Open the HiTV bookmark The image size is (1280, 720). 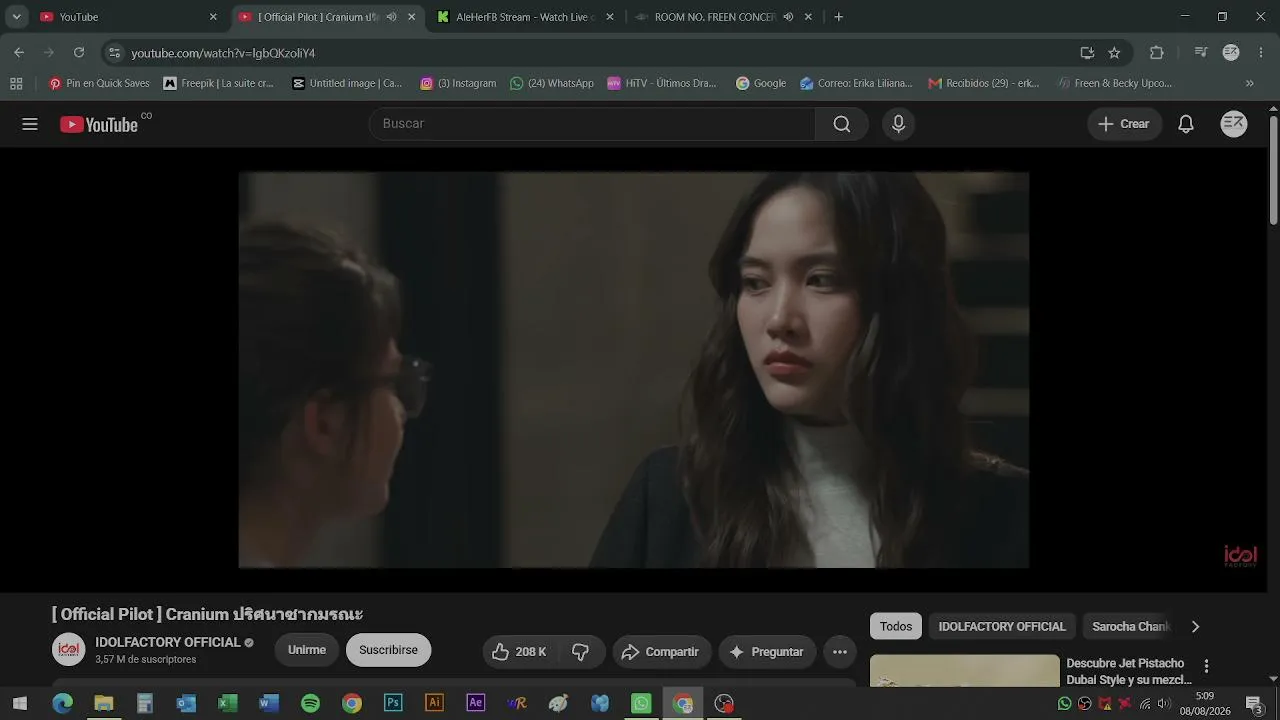coord(661,84)
